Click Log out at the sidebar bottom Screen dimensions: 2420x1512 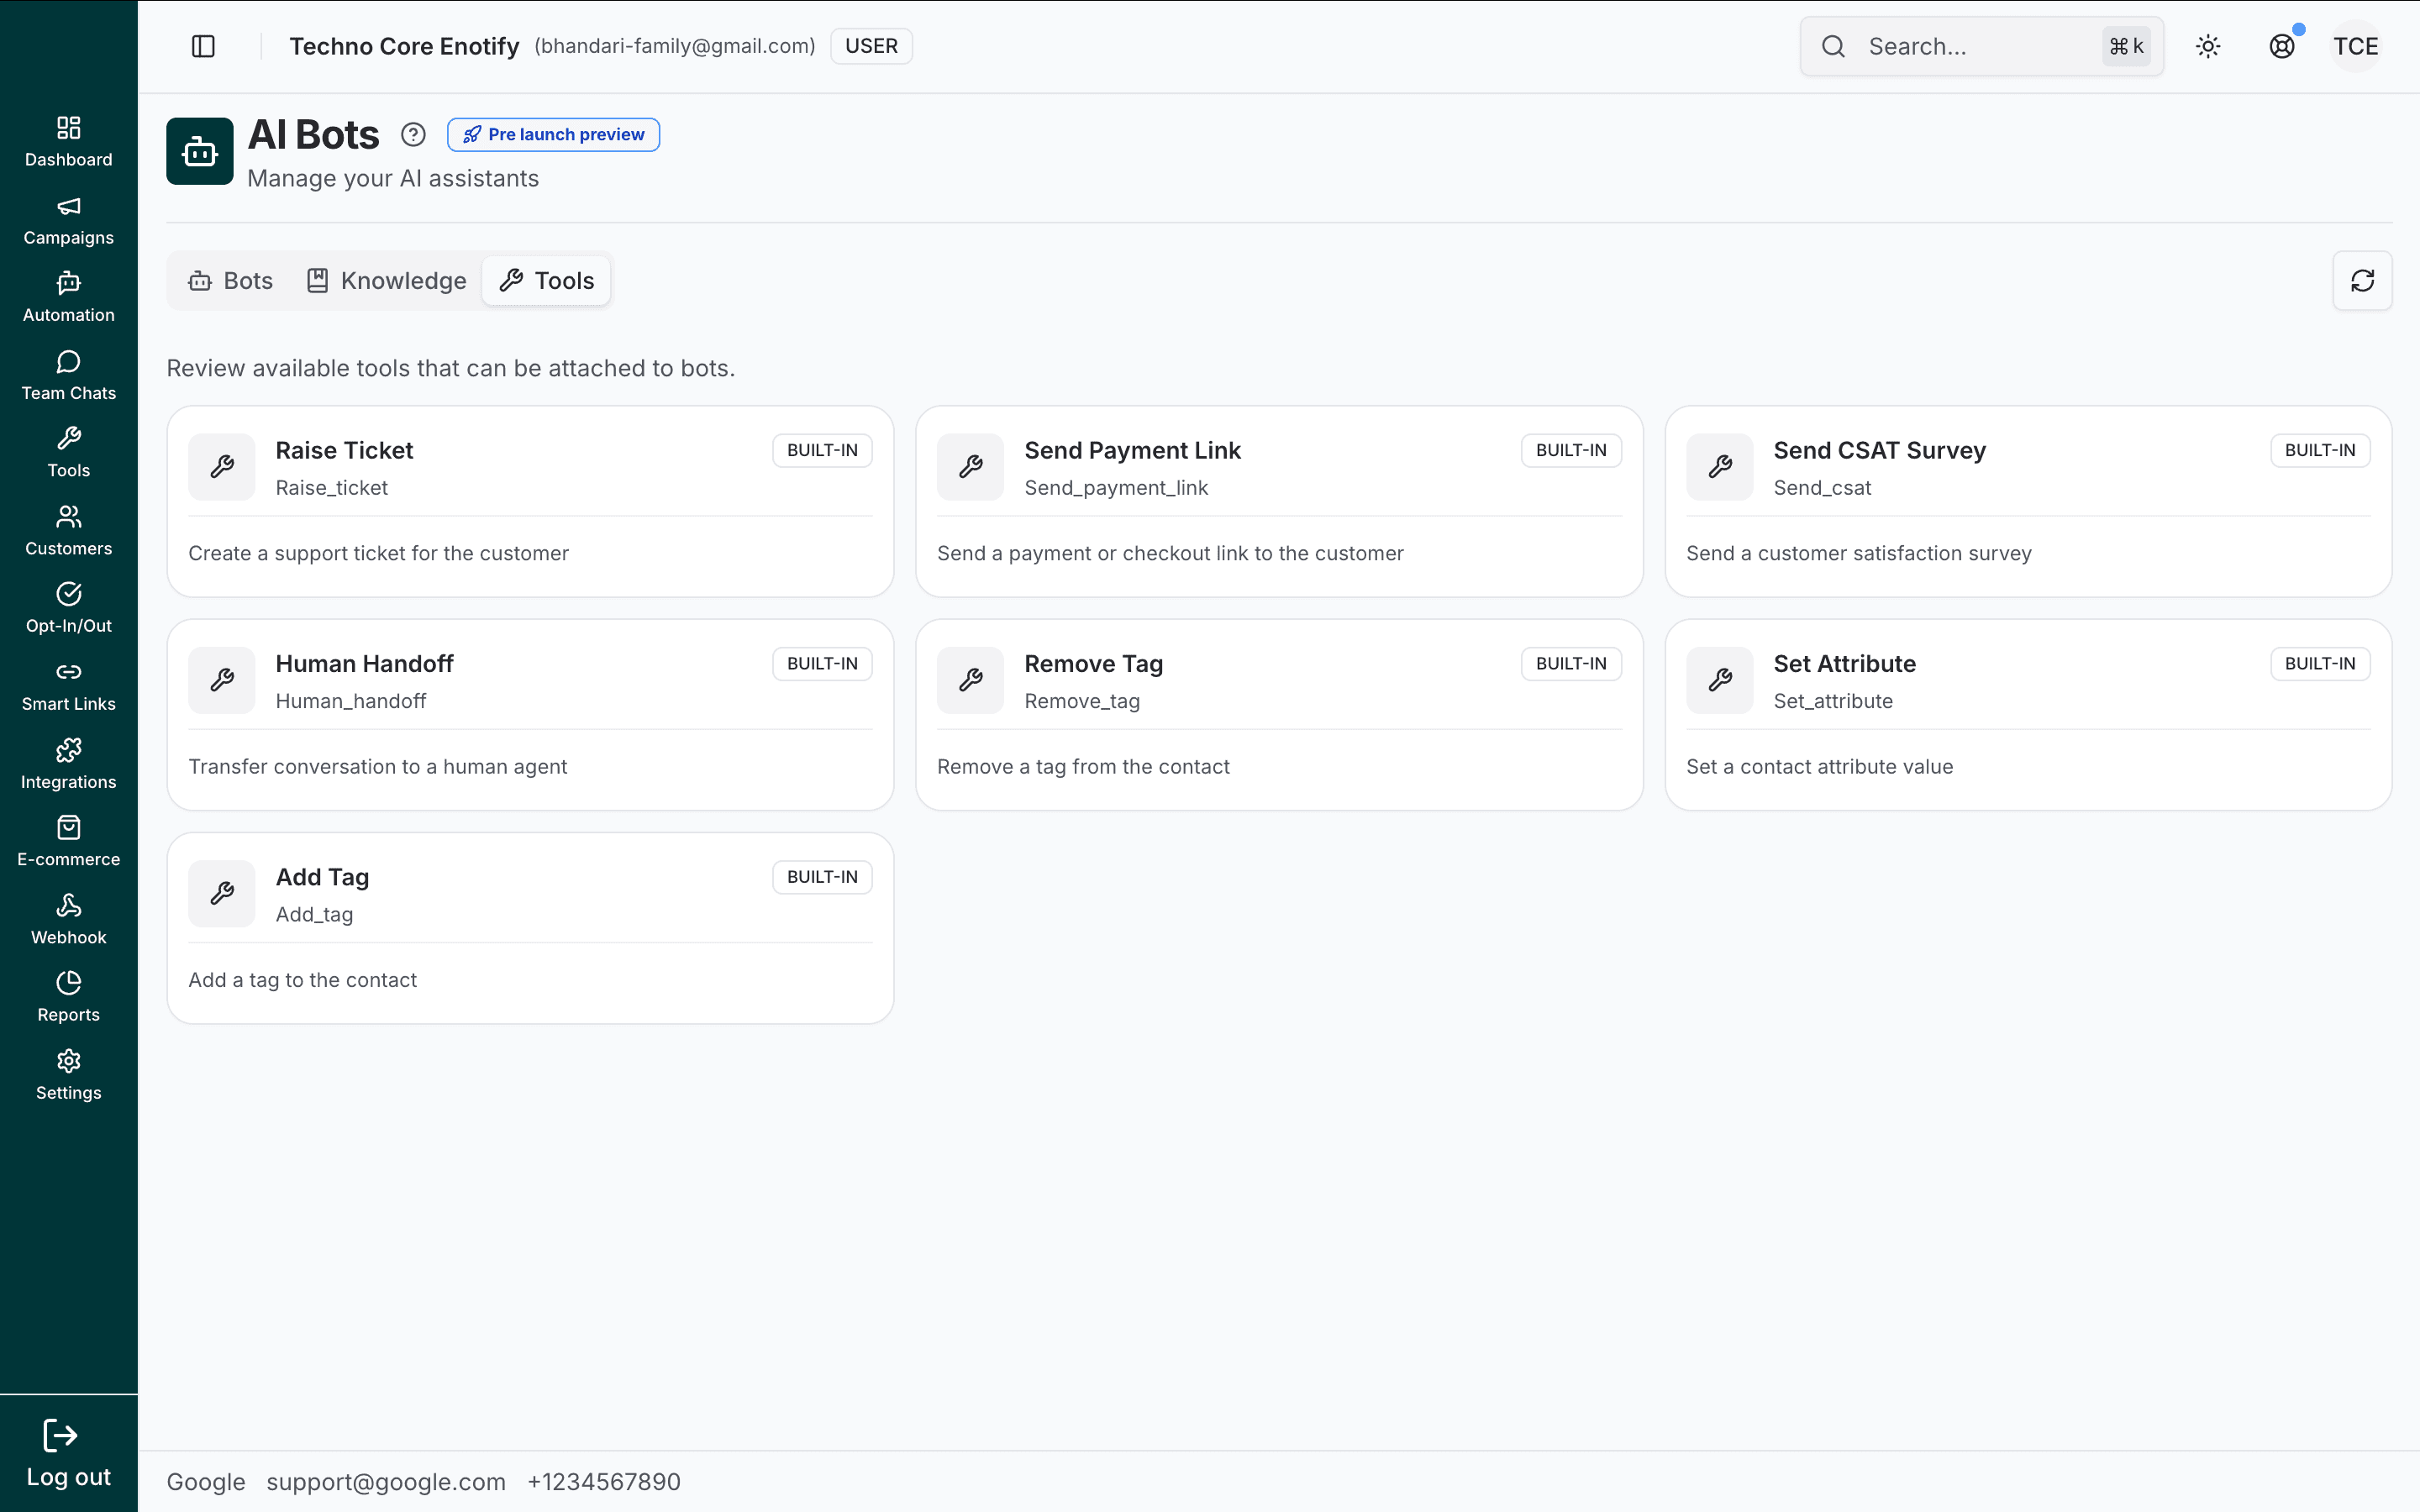(x=68, y=1454)
